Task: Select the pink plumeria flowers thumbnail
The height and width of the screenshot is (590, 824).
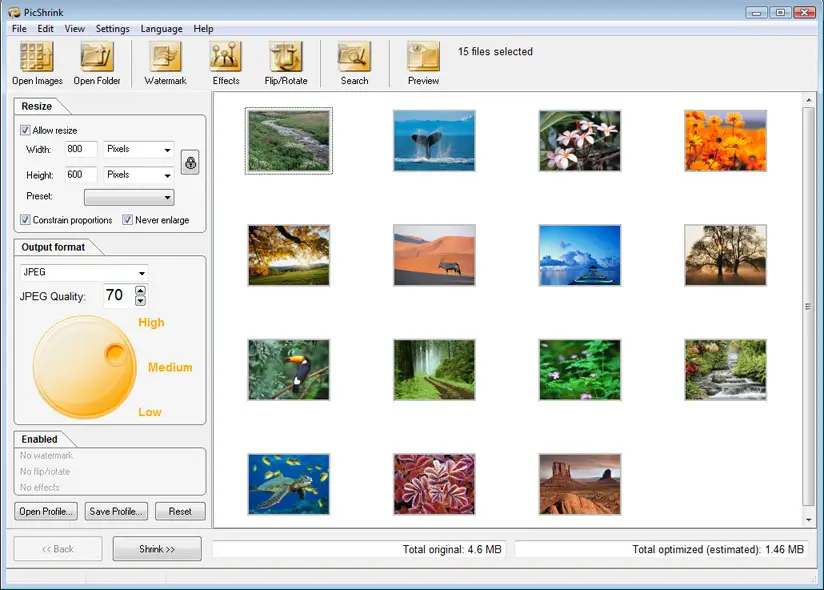Action: 580,141
